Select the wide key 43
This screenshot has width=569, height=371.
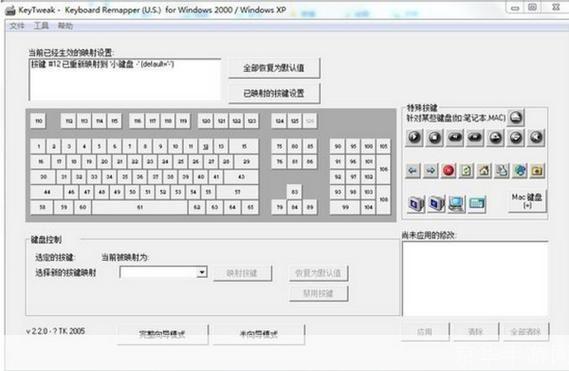coord(241,177)
